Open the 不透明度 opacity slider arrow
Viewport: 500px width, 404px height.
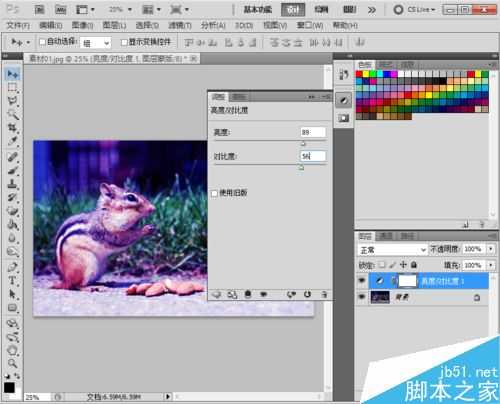(x=491, y=249)
